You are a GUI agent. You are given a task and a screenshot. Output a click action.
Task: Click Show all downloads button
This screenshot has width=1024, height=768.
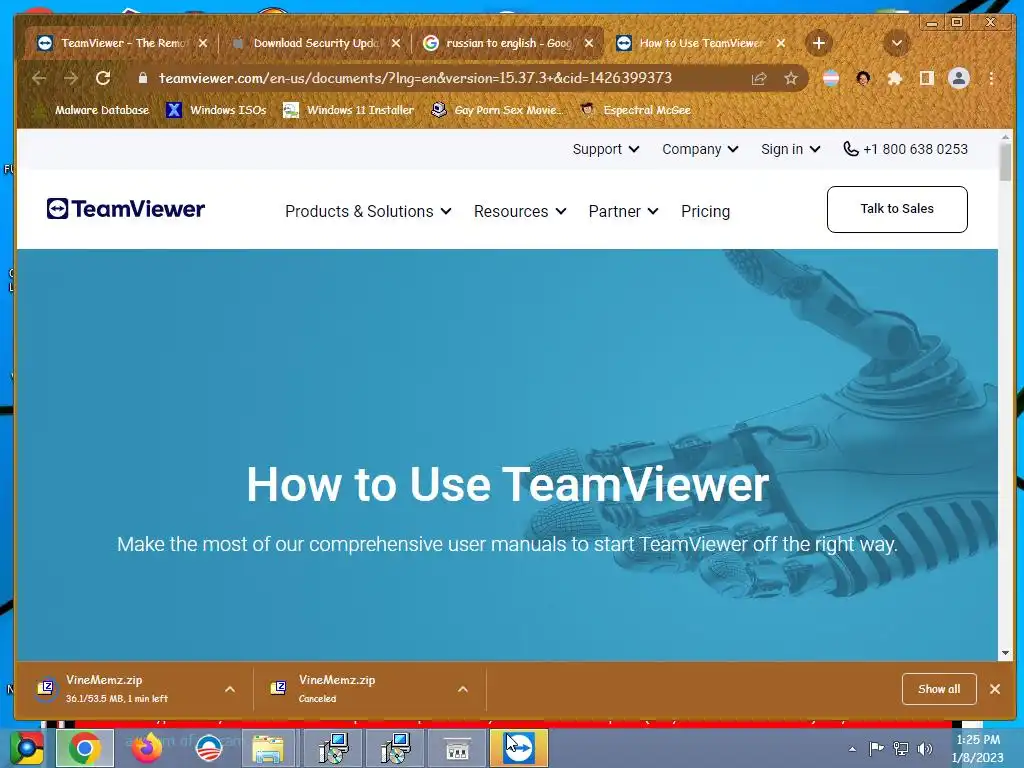coord(939,689)
